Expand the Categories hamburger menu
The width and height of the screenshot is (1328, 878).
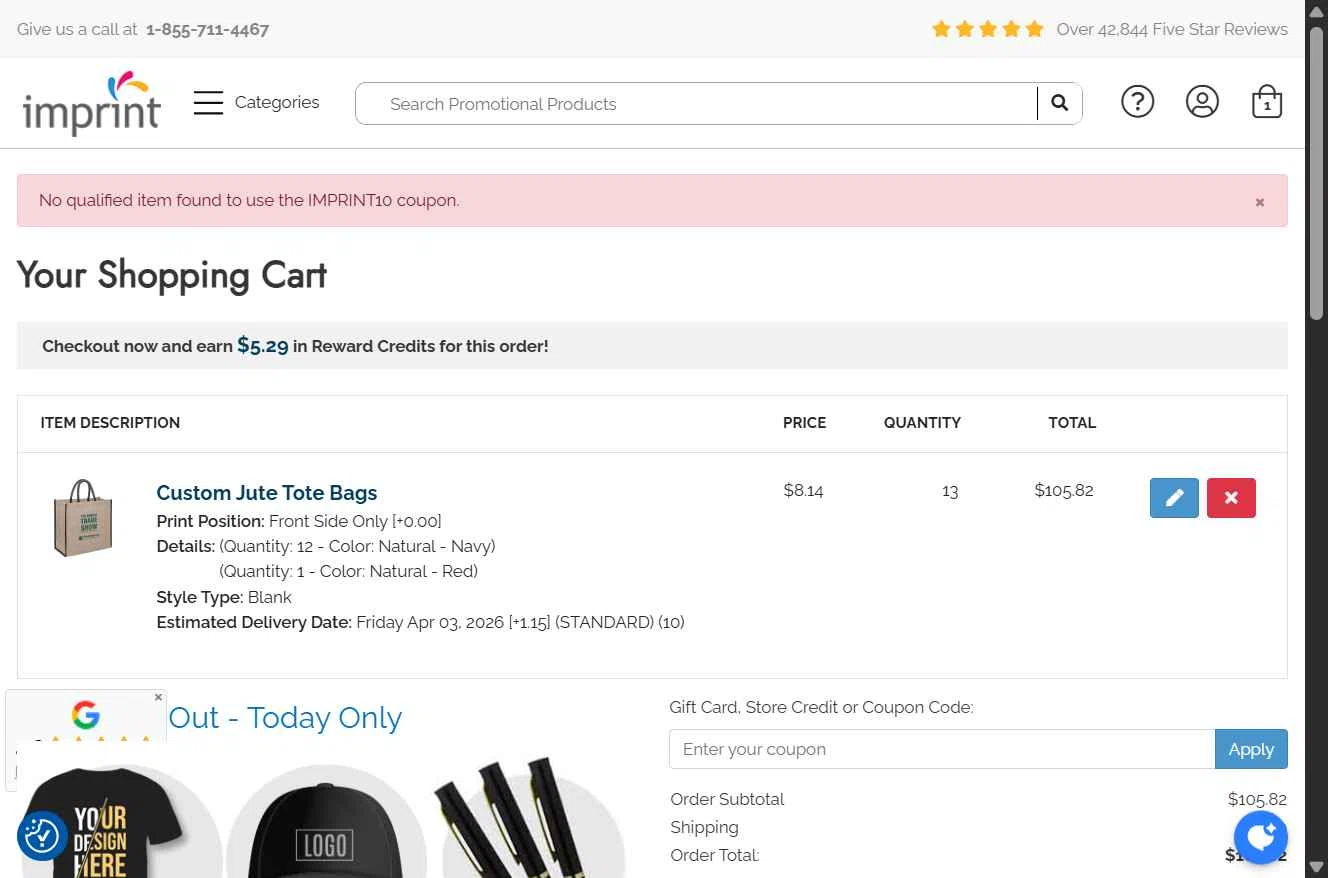coord(208,103)
